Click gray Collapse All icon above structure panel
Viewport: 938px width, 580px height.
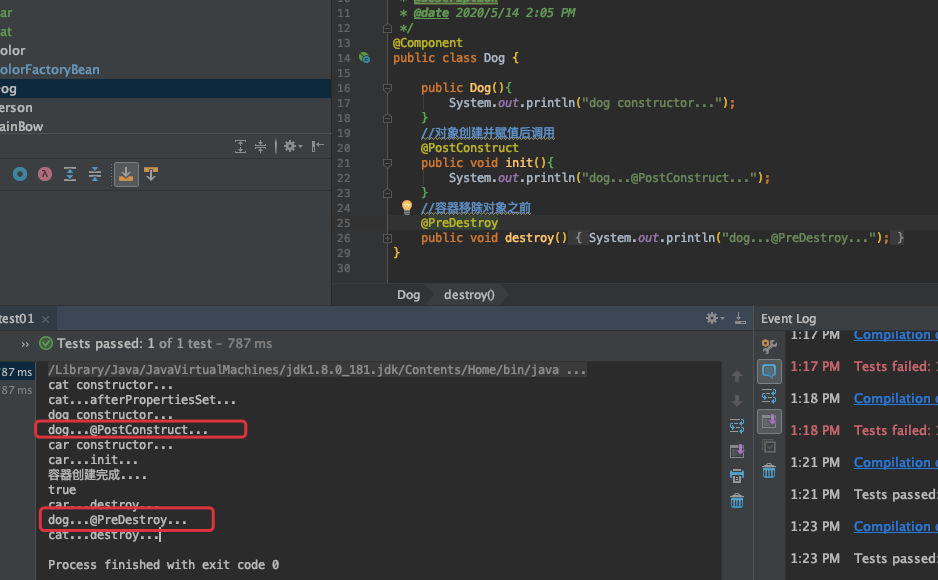(x=260, y=146)
